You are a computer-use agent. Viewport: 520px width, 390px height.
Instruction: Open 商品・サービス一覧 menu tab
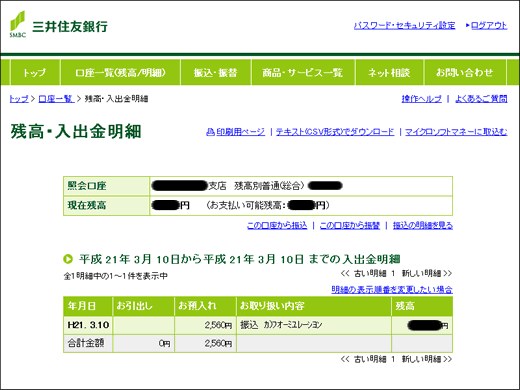click(303, 72)
